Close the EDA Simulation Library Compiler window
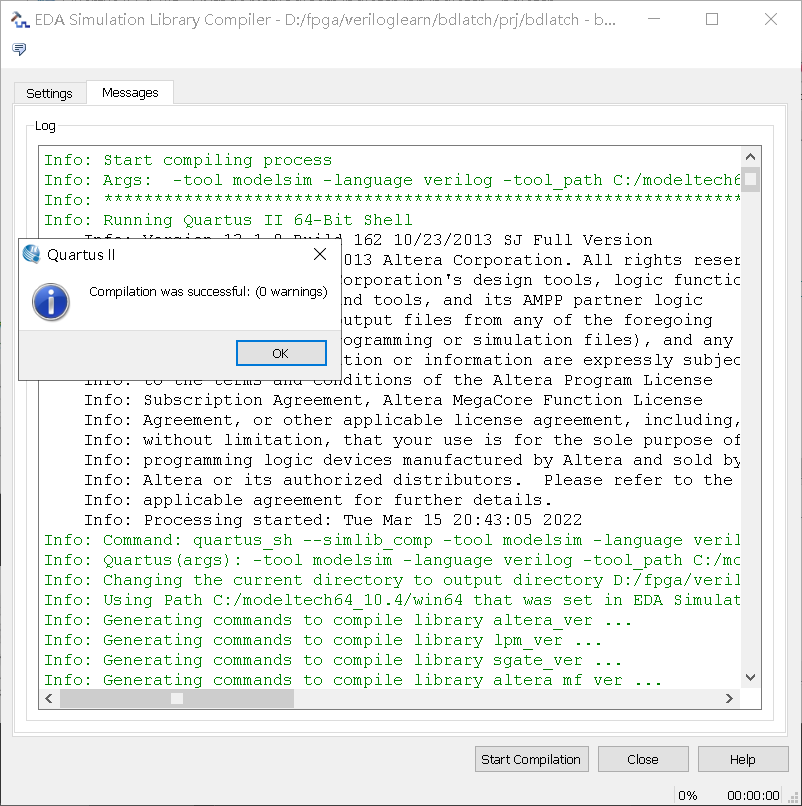 [771, 20]
